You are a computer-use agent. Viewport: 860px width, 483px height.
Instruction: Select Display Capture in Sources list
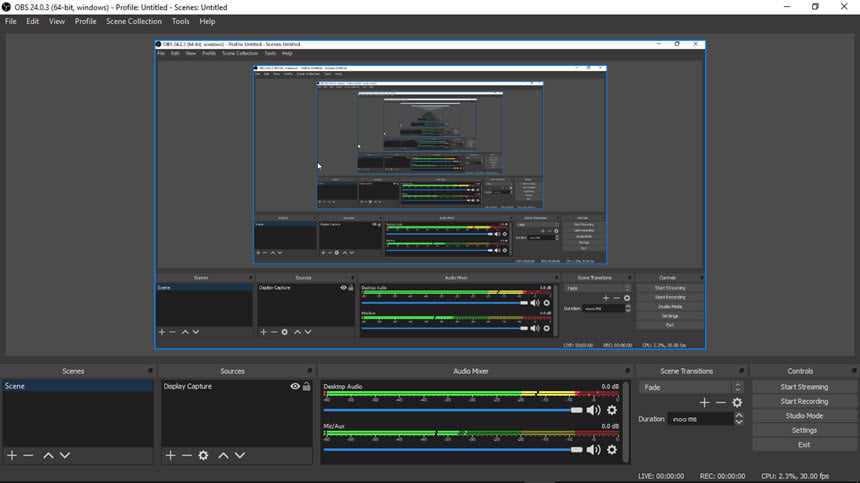click(x=236, y=386)
